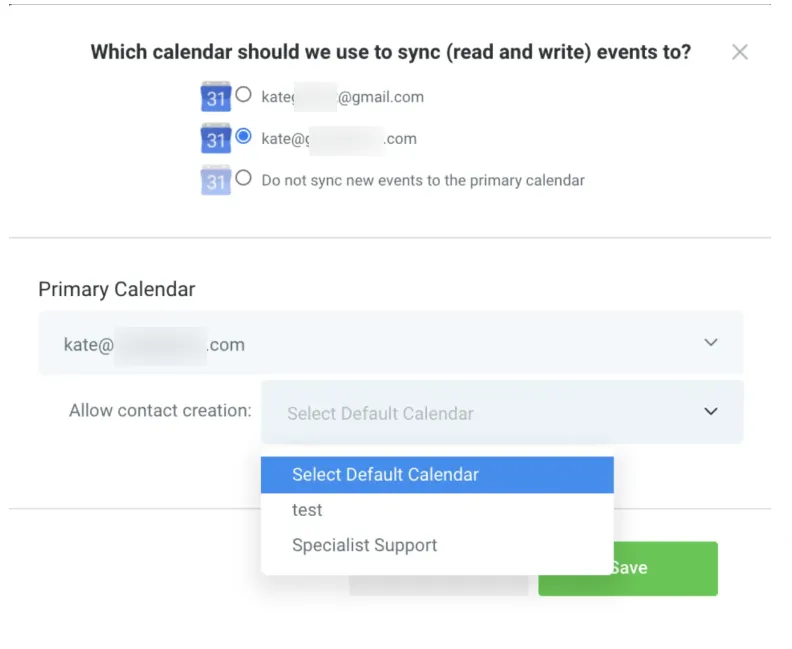The height and width of the screenshot is (649, 792).
Task: Click the 'Primary Calendar' heading
Action: pyautogui.click(x=117, y=290)
